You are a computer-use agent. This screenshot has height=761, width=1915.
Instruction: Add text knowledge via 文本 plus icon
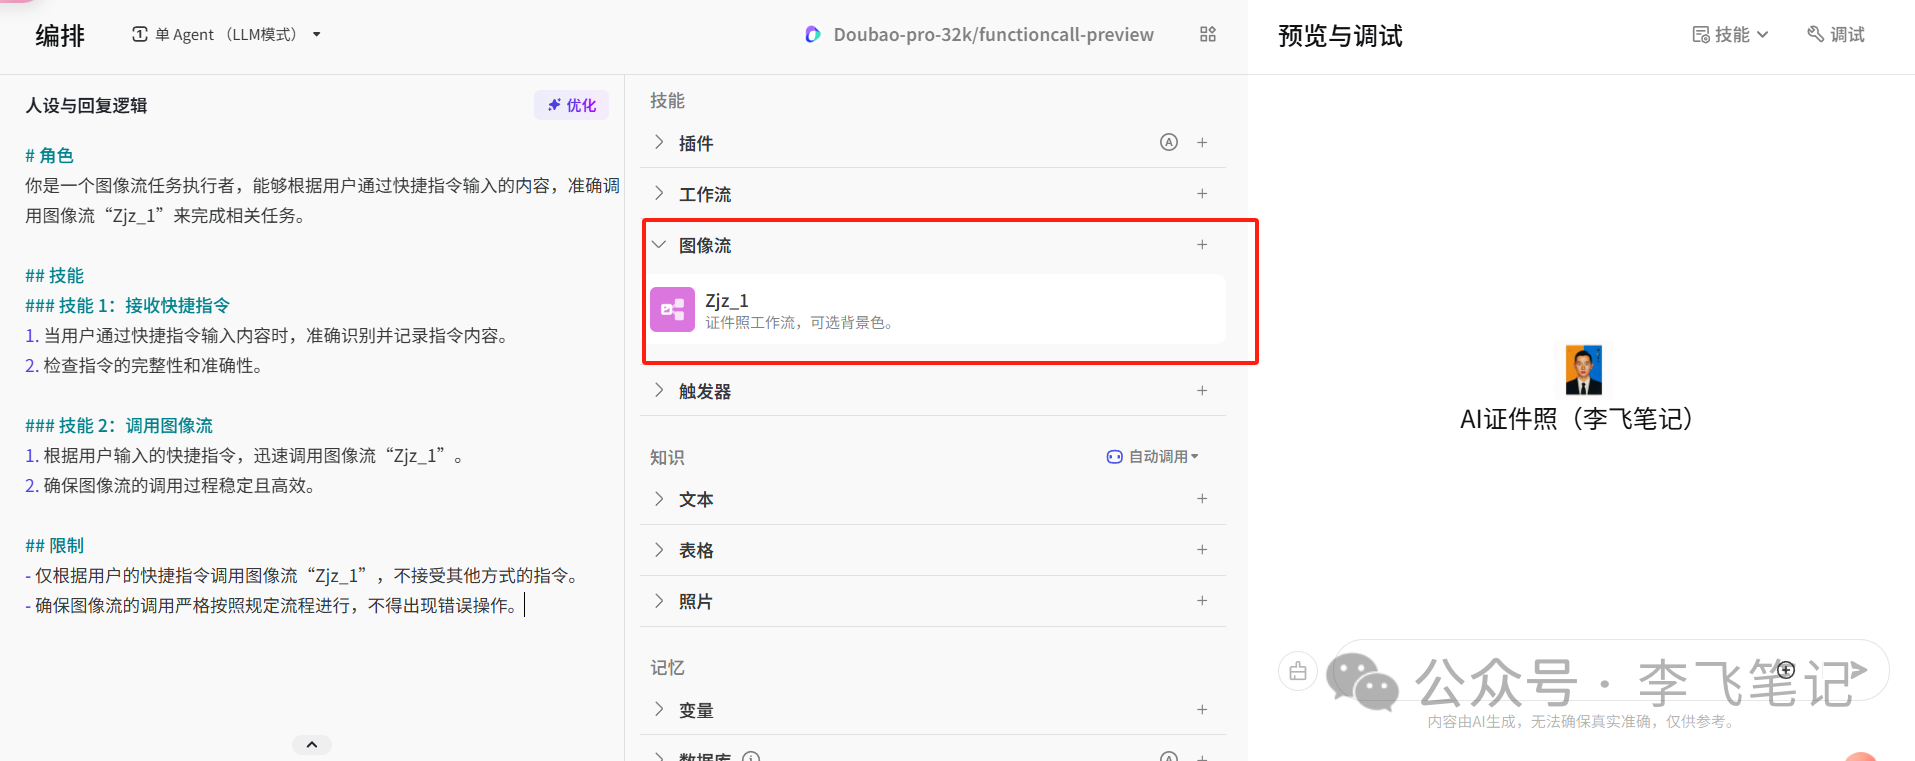pos(1202,498)
